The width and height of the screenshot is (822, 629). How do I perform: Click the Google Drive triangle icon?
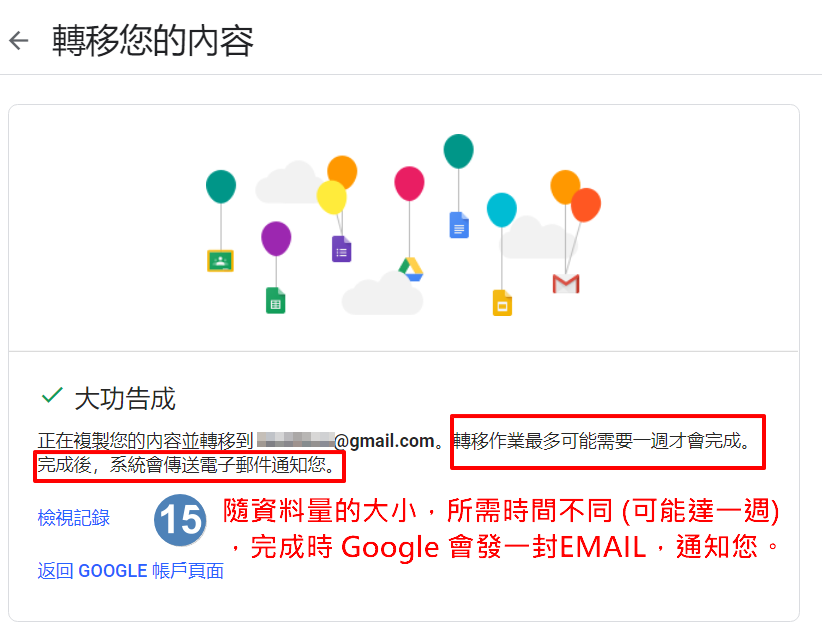point(410,269)
